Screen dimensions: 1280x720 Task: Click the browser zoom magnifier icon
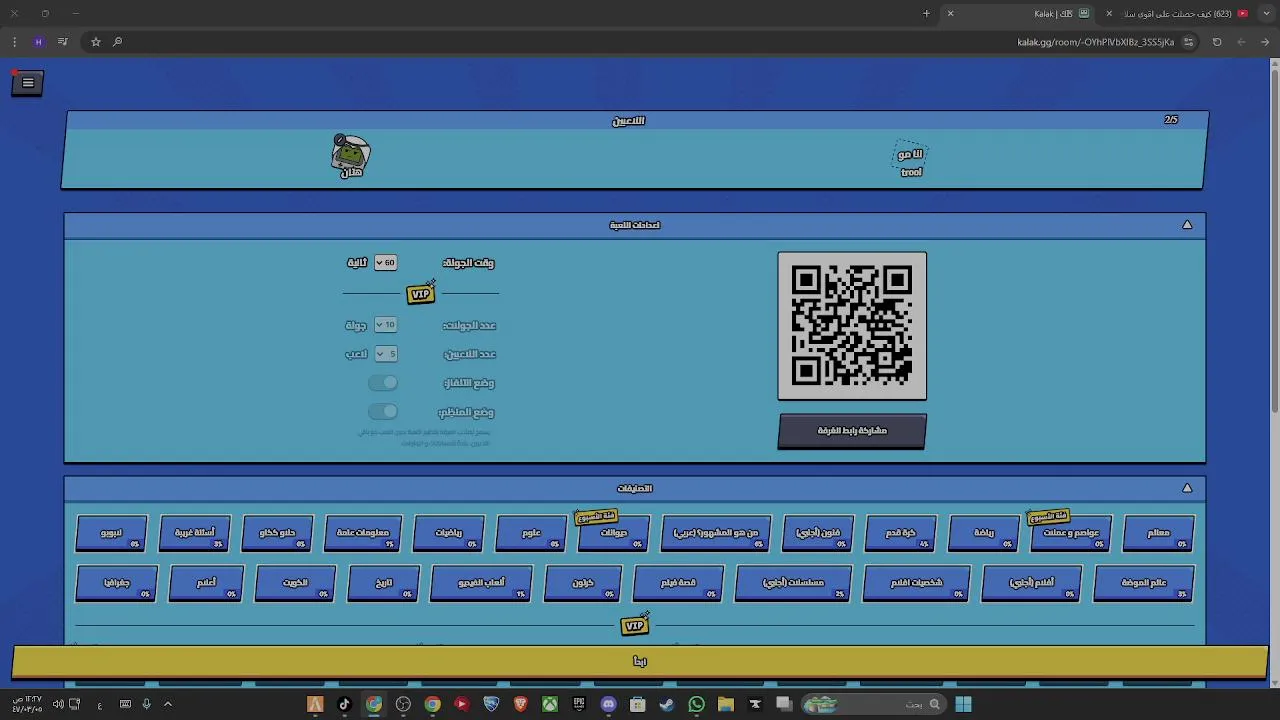coord(117,42)
